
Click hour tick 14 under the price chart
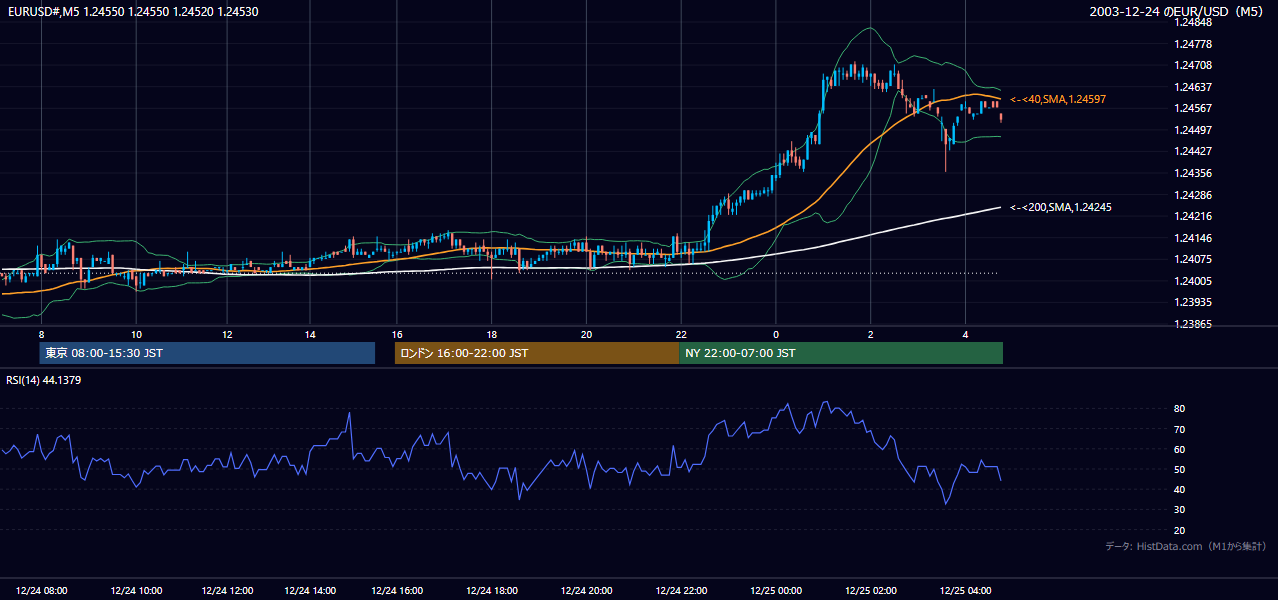(x=310, y=334)
